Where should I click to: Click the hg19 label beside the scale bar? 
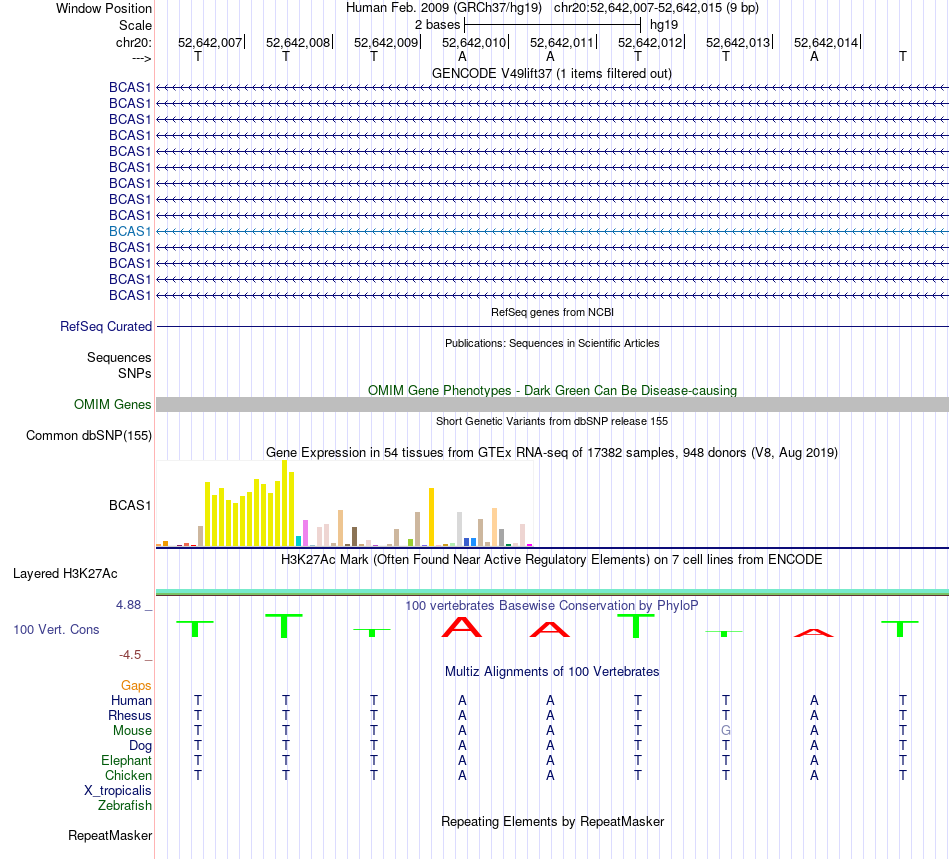[x=663, y=25]
